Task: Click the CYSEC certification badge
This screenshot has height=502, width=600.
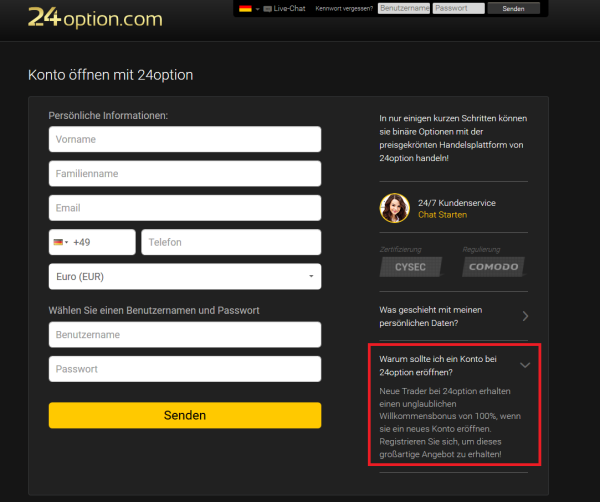Action: click(x=411, y=267)
